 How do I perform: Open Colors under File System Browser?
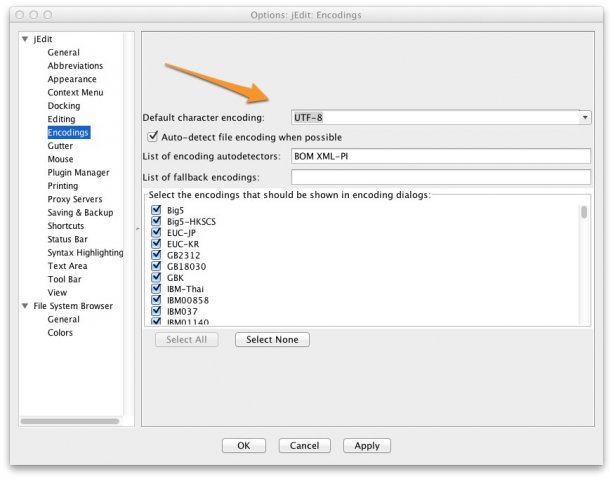pos(60,332)
